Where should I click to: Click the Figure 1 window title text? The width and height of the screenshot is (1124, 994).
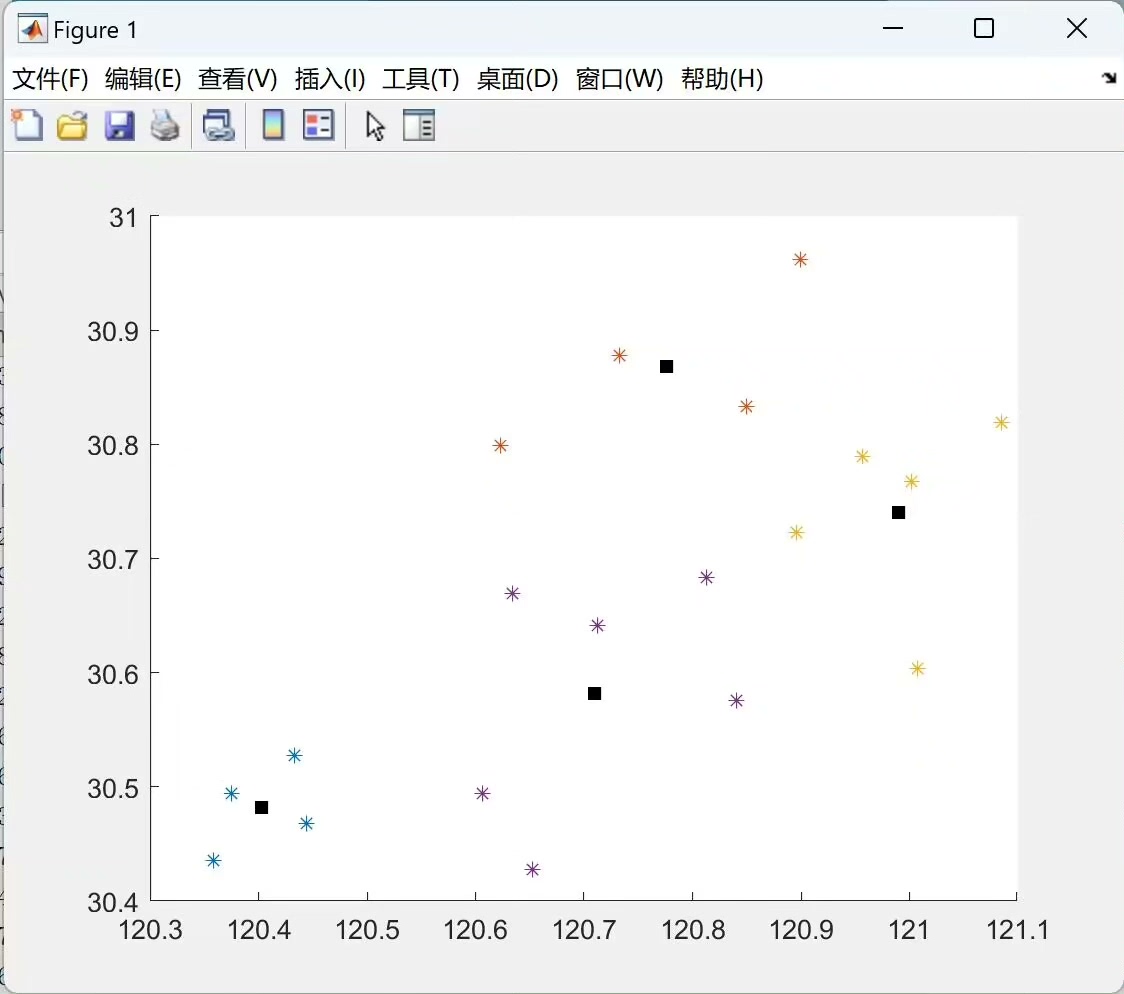(x=95, y=30)
